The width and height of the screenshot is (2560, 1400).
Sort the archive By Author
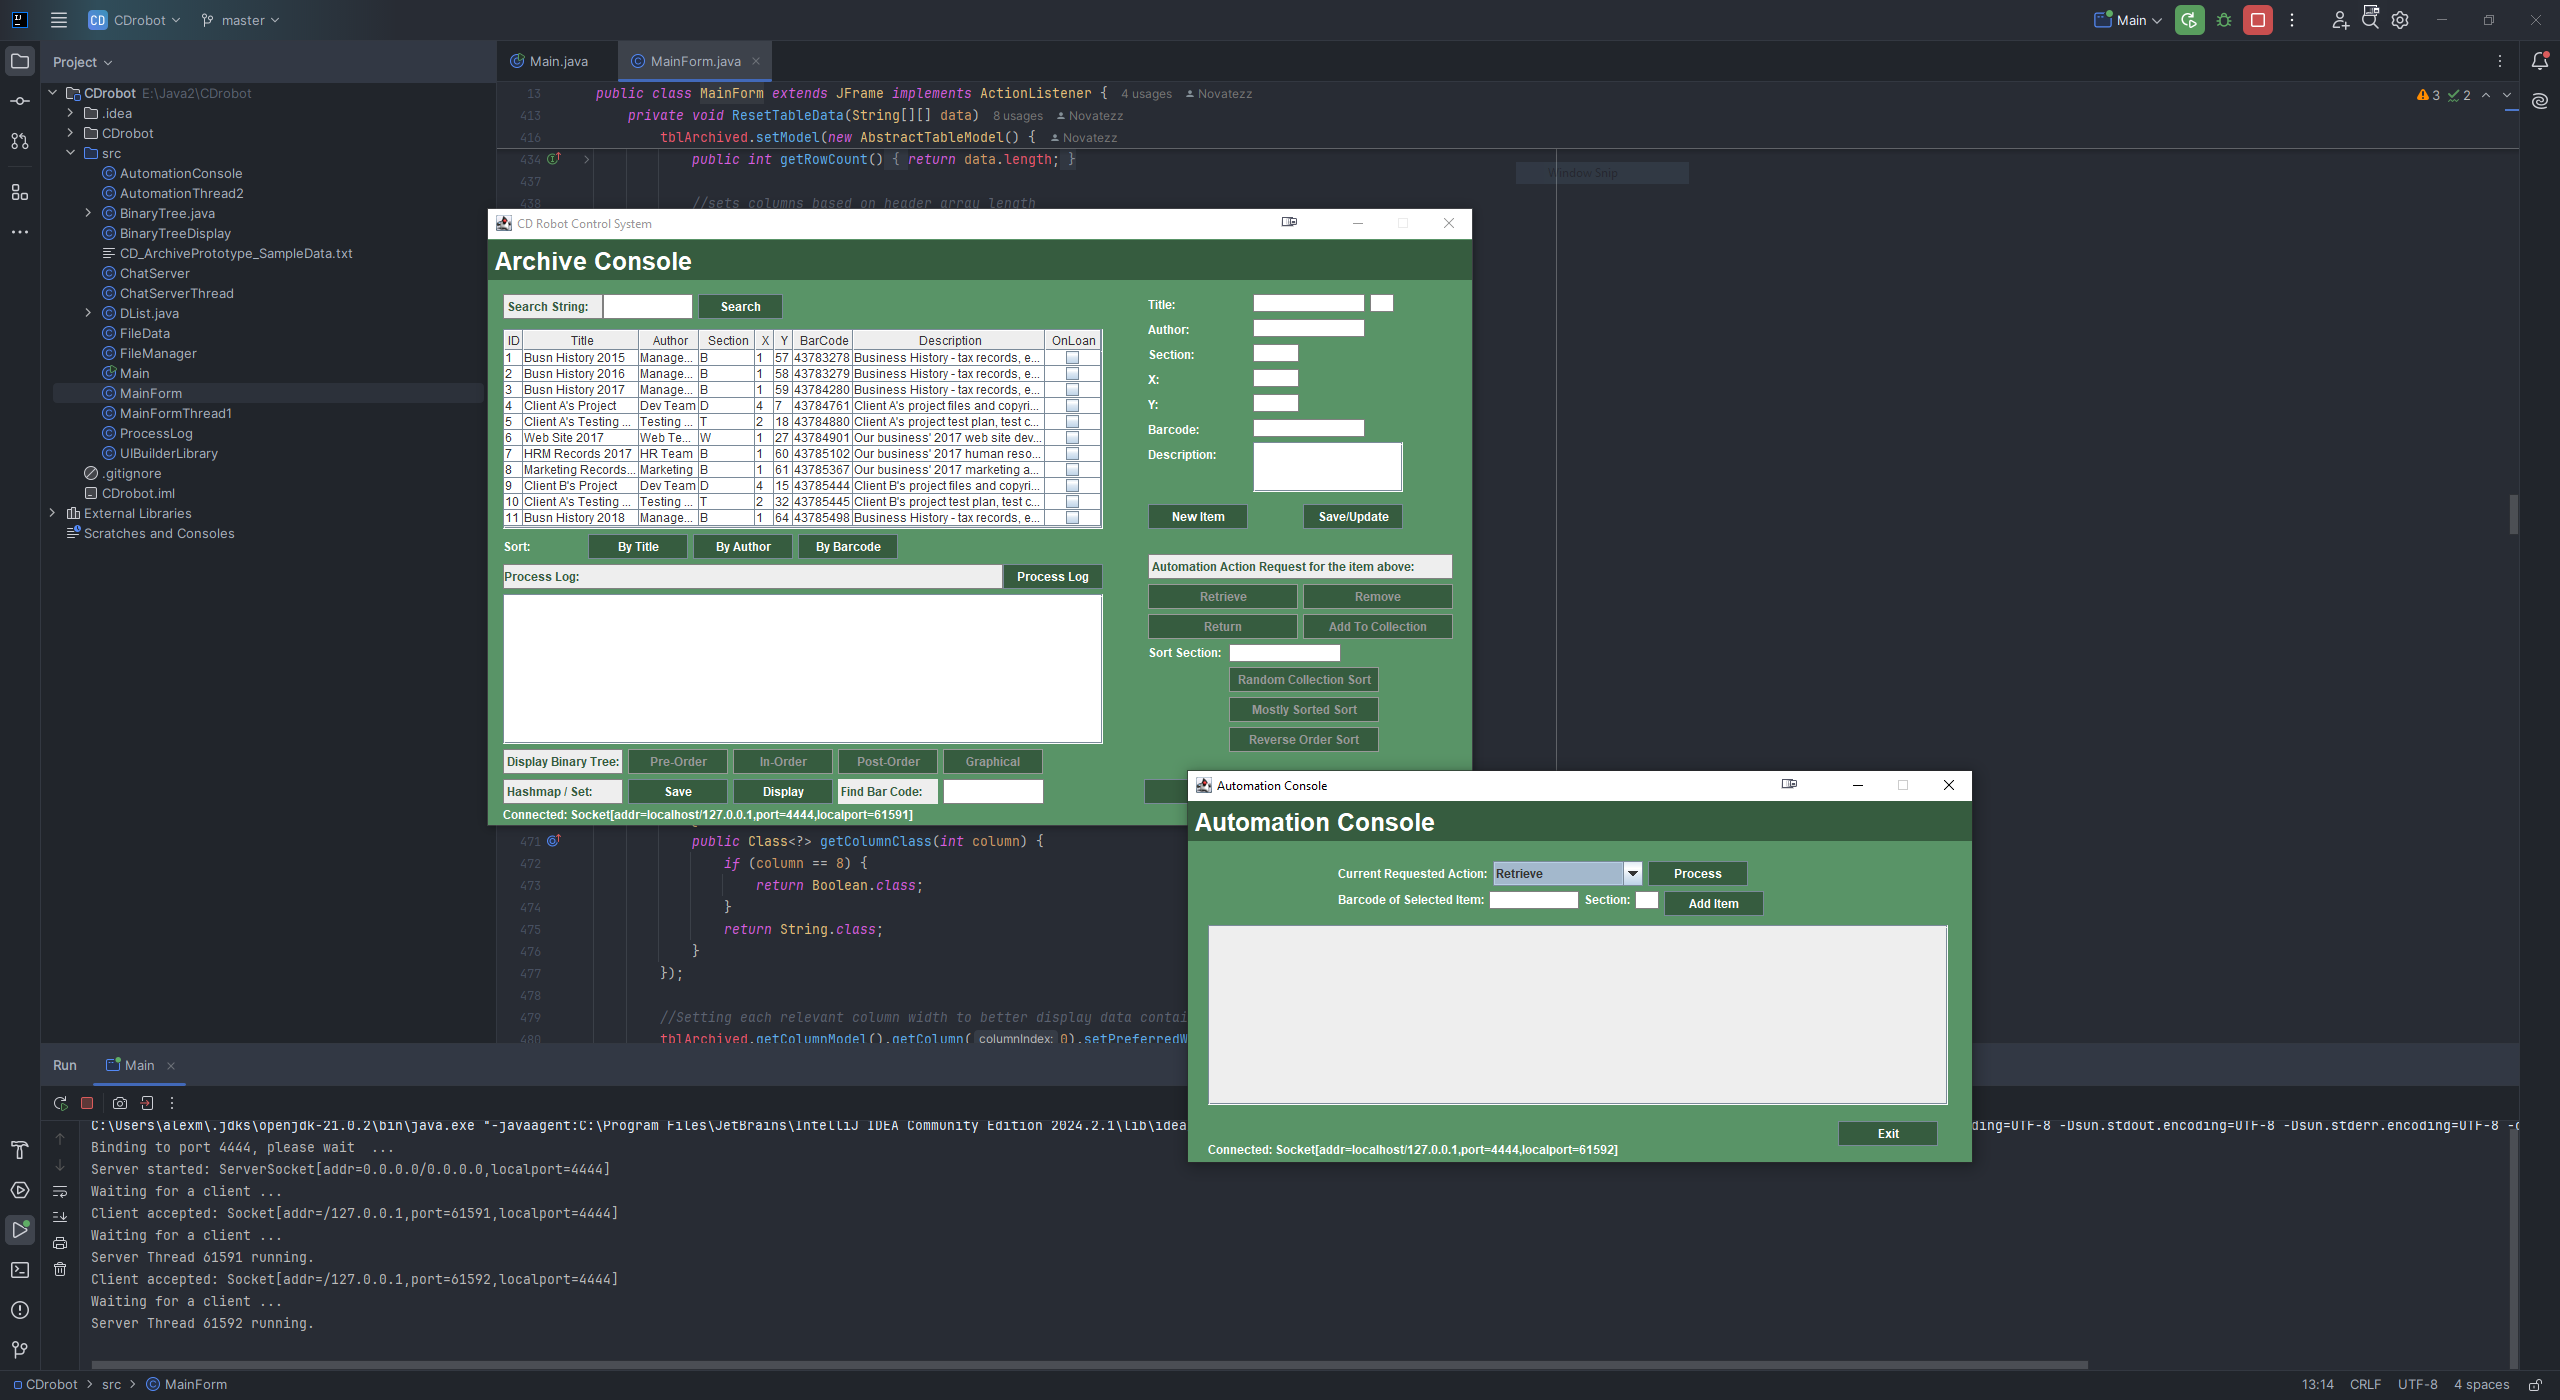[x=743, y=547]
